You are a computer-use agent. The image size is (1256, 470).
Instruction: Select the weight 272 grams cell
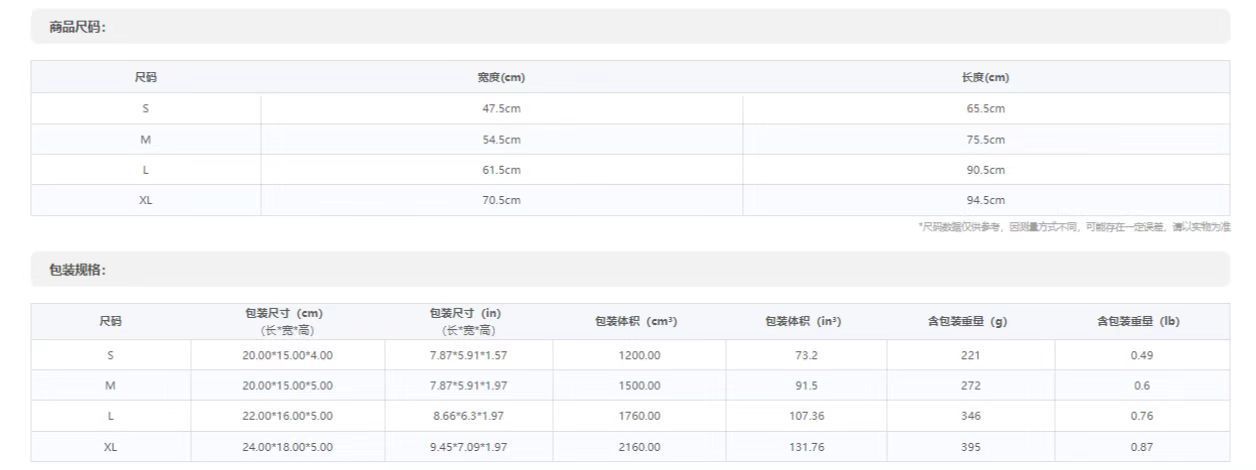tap(971, 385)
